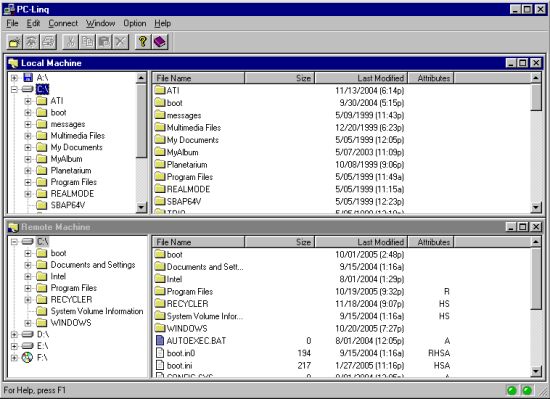Expand the A:\ drive in Local tree

(x=14, y=77)
